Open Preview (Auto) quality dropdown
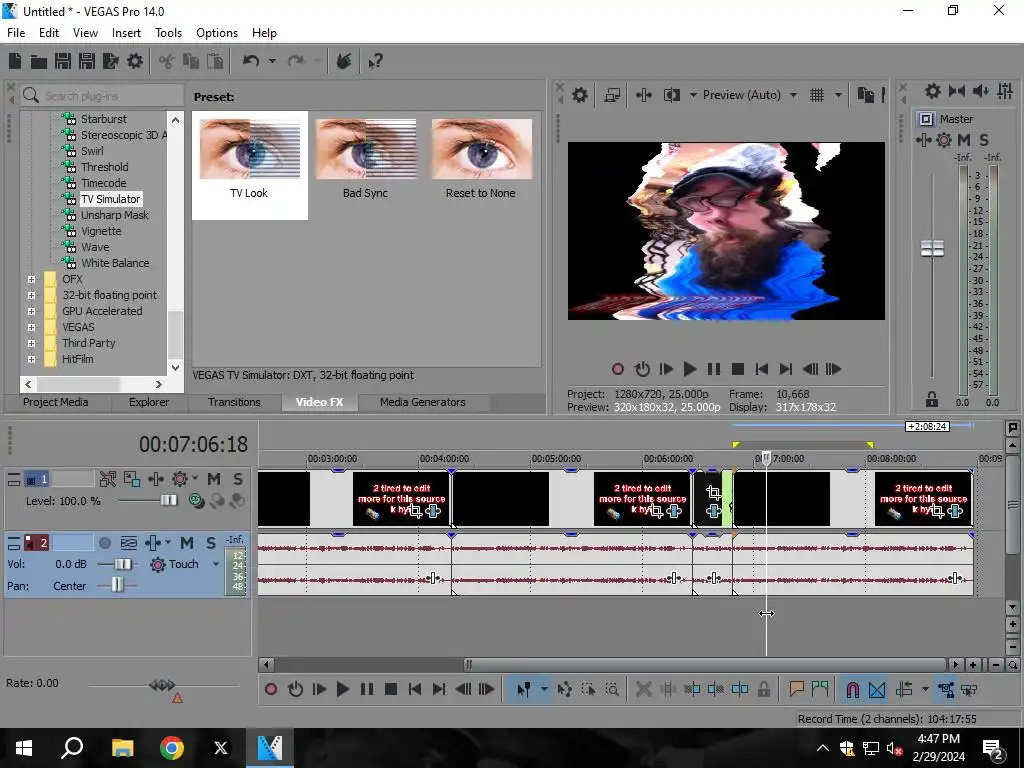This screenshot has width=1024, height=768. [793, 95]
